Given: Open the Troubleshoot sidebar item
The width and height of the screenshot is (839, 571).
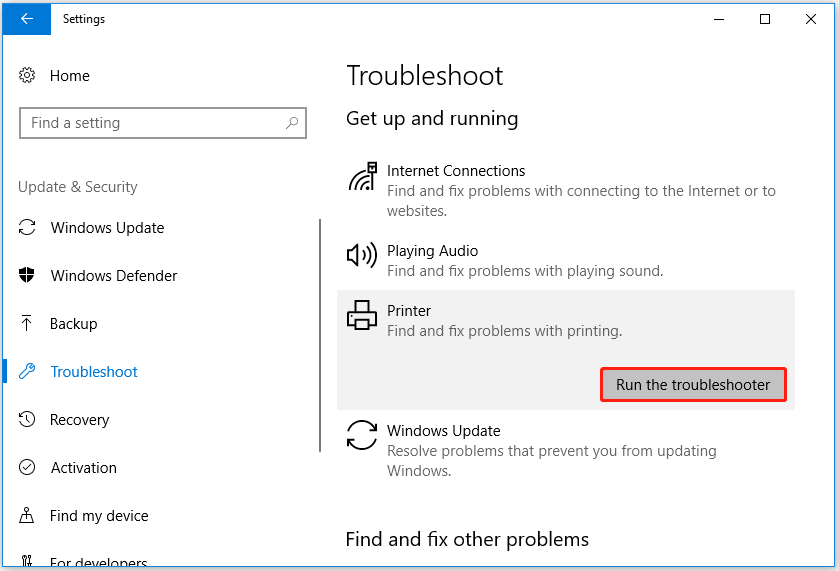Looking at the screenshot, I should coord(94,372).
